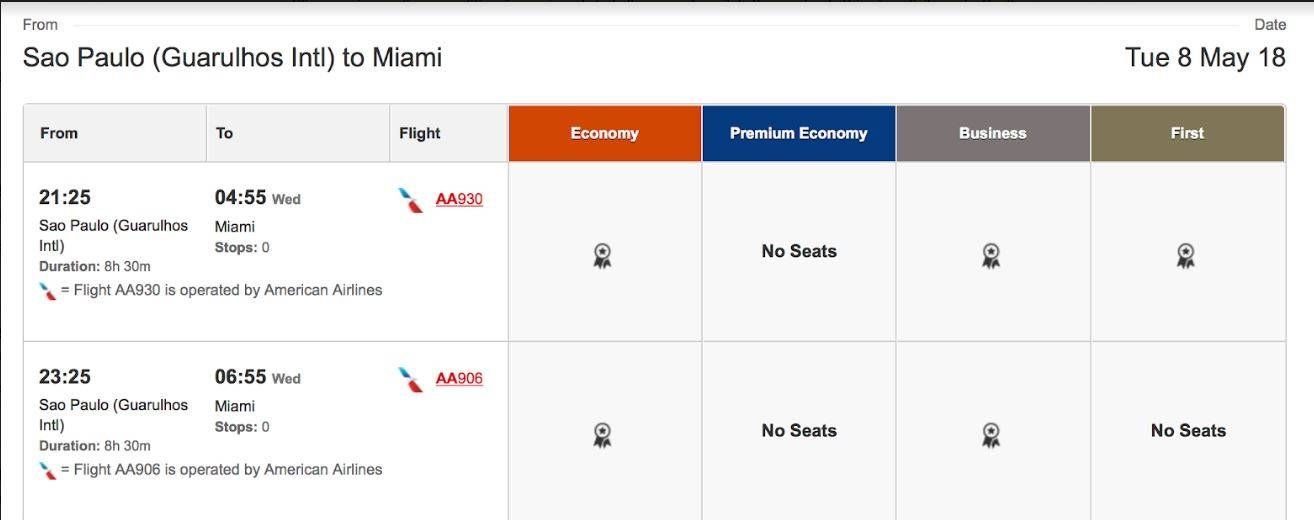
Task: Click the Business column header
Action: coord(993,133)
